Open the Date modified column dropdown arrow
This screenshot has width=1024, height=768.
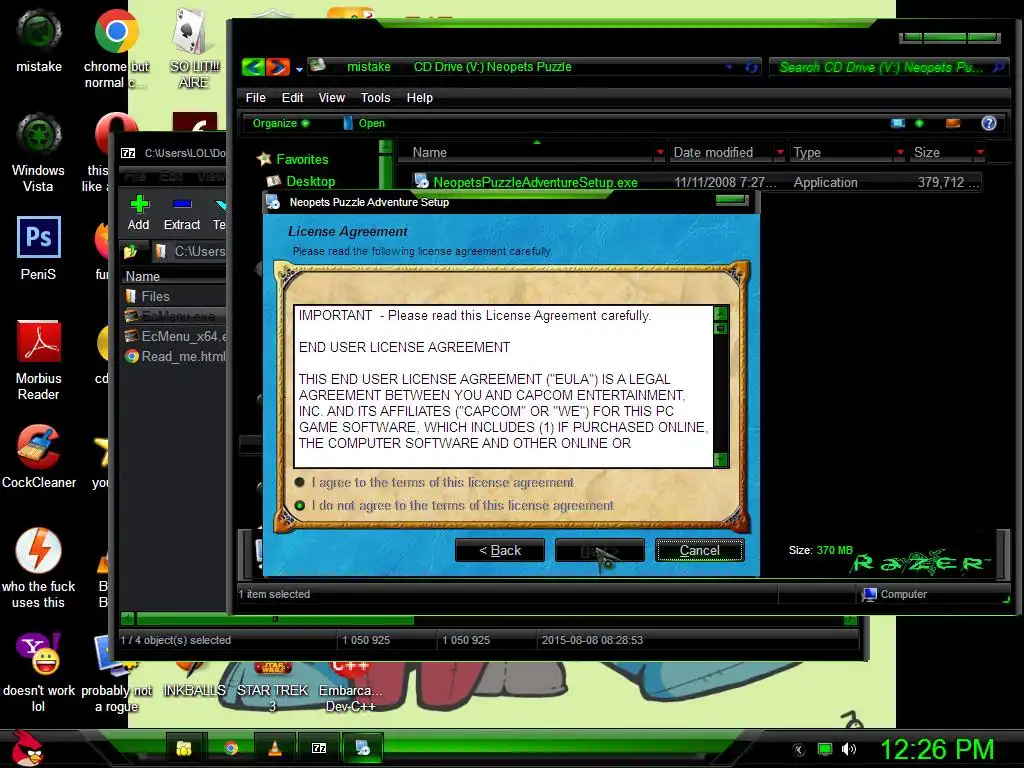point(780,153)
